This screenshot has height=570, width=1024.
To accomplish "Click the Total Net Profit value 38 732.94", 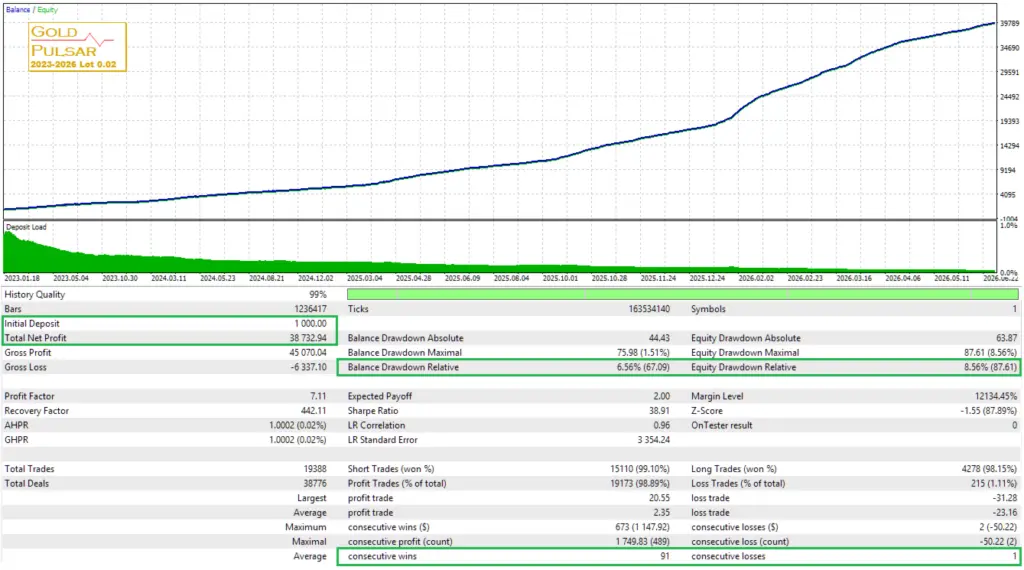I will pos(308,338).
